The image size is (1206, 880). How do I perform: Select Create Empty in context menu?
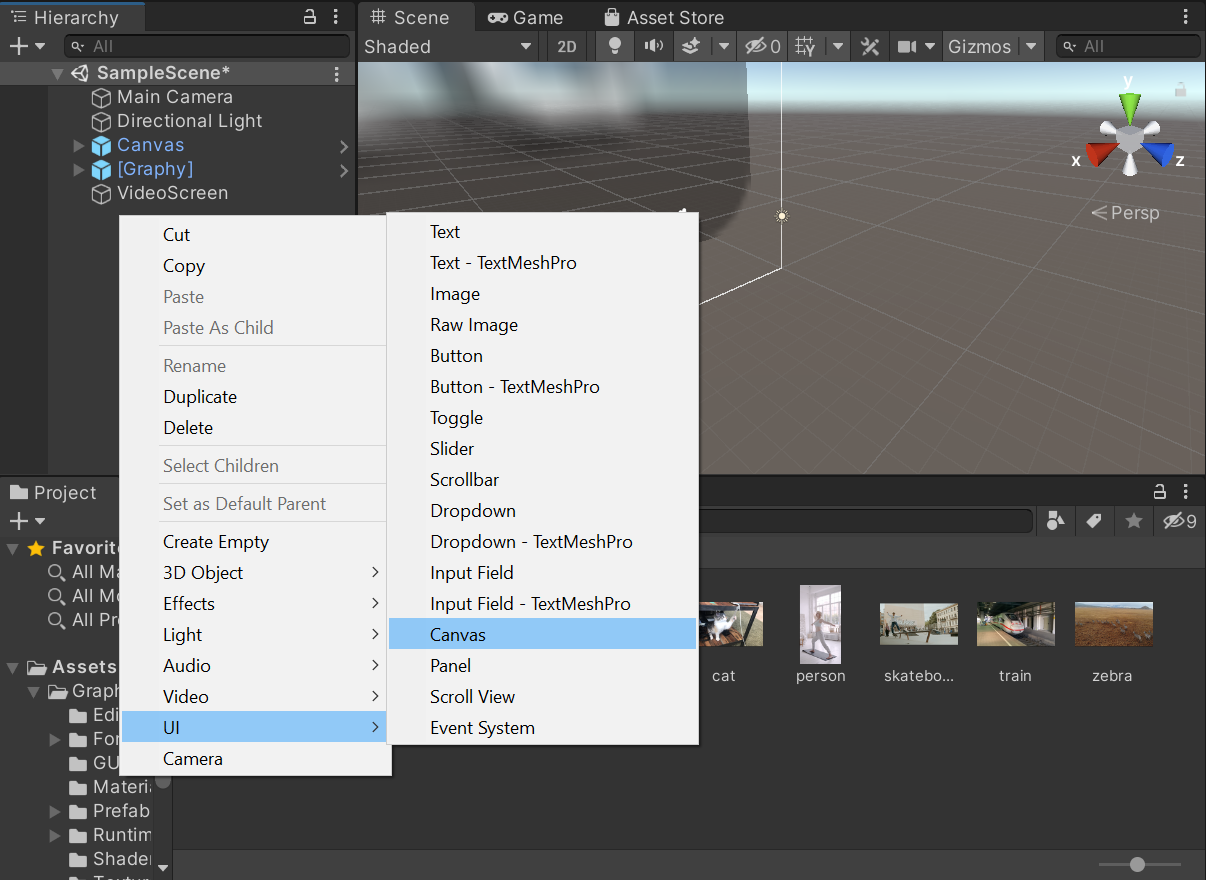click(x=216, y=542)
